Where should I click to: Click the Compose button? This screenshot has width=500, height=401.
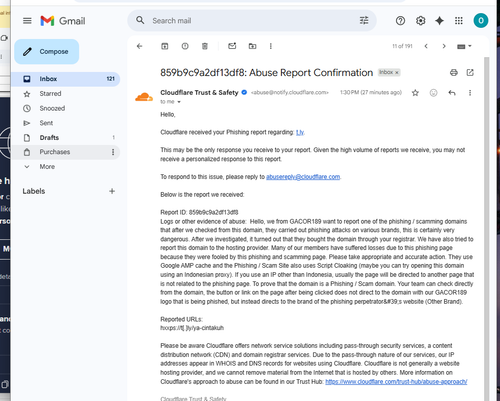click(x=47, y=52)
